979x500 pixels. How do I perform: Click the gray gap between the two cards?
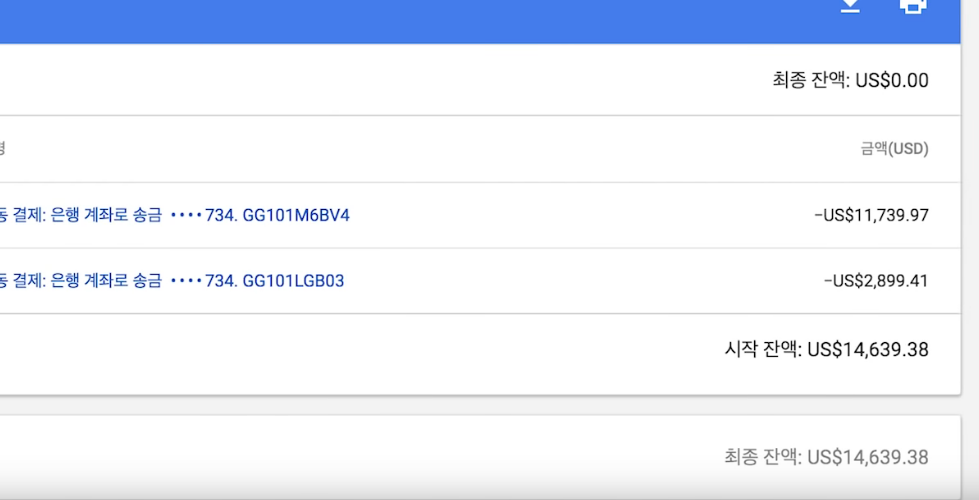(480, 405)
